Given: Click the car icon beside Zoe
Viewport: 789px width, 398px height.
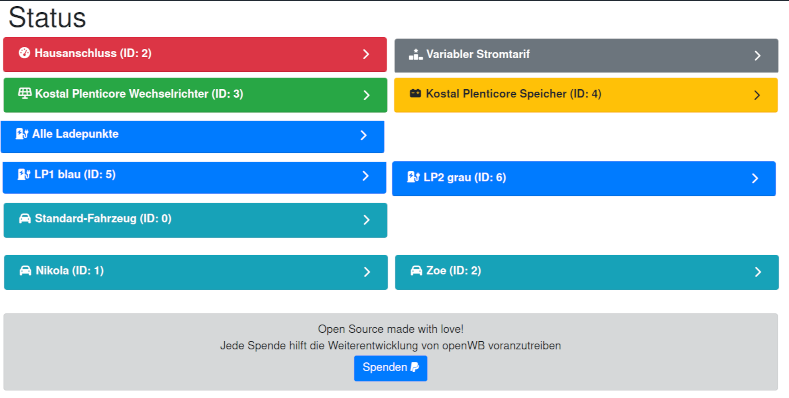Looking at the screenshot, I should pyautogui.click(x=416, y=271).
